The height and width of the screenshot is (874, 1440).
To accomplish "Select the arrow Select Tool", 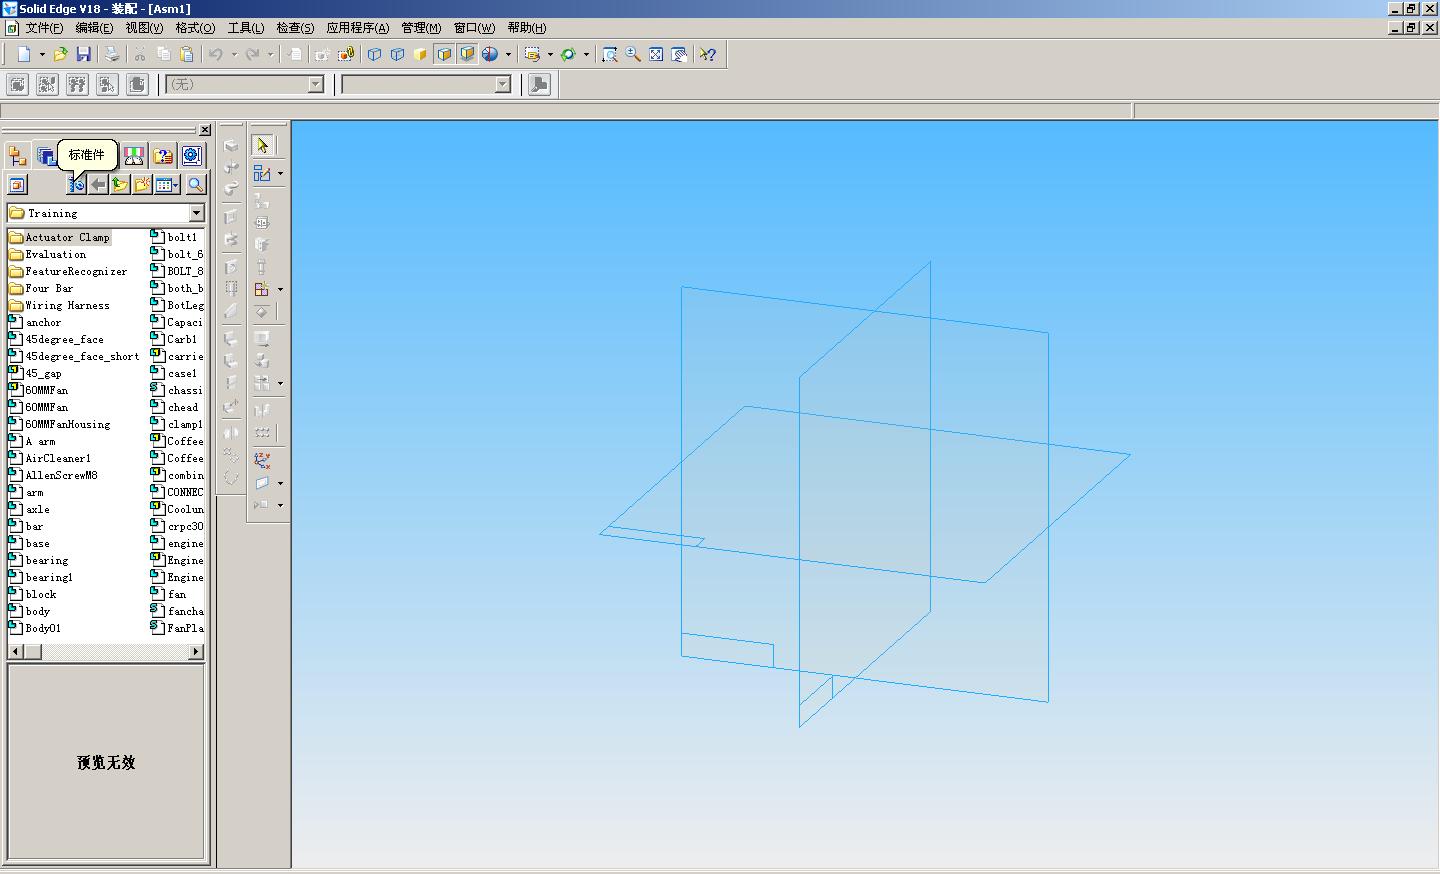I will click(262, 145).
